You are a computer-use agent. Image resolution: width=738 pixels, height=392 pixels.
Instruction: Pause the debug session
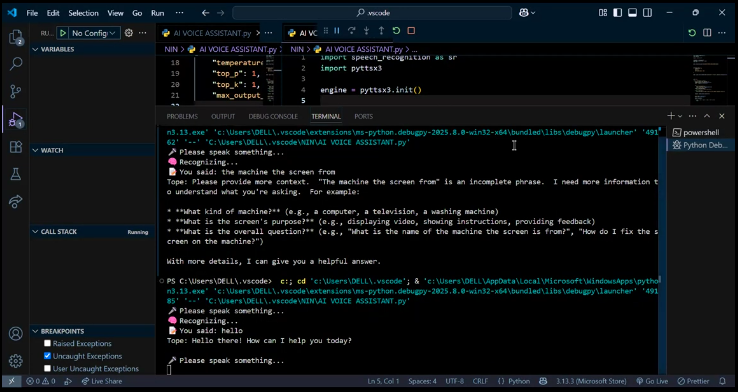click(337, 31)
